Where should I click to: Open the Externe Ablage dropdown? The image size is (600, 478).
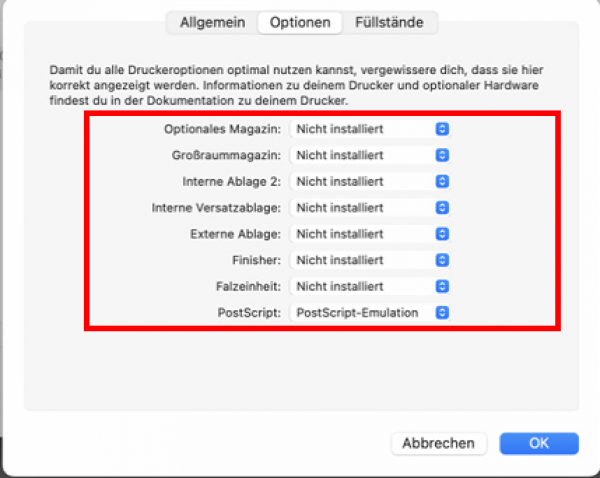tap(370, 234)
